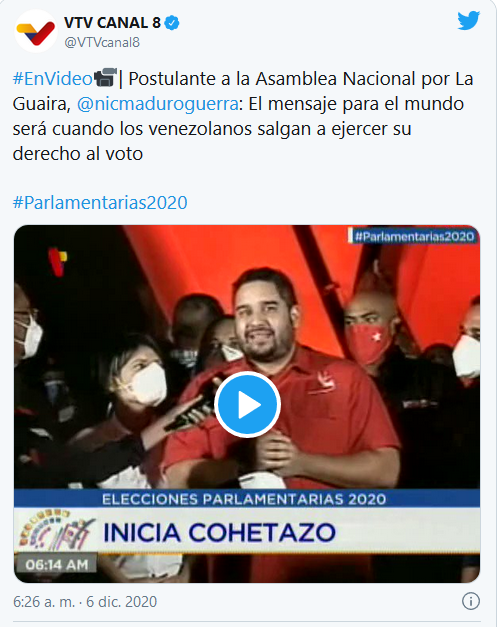Click the #Parlamentarias2020 overlay in video
497x627 pixels.
pyautogui.click(x=414, y=236)
